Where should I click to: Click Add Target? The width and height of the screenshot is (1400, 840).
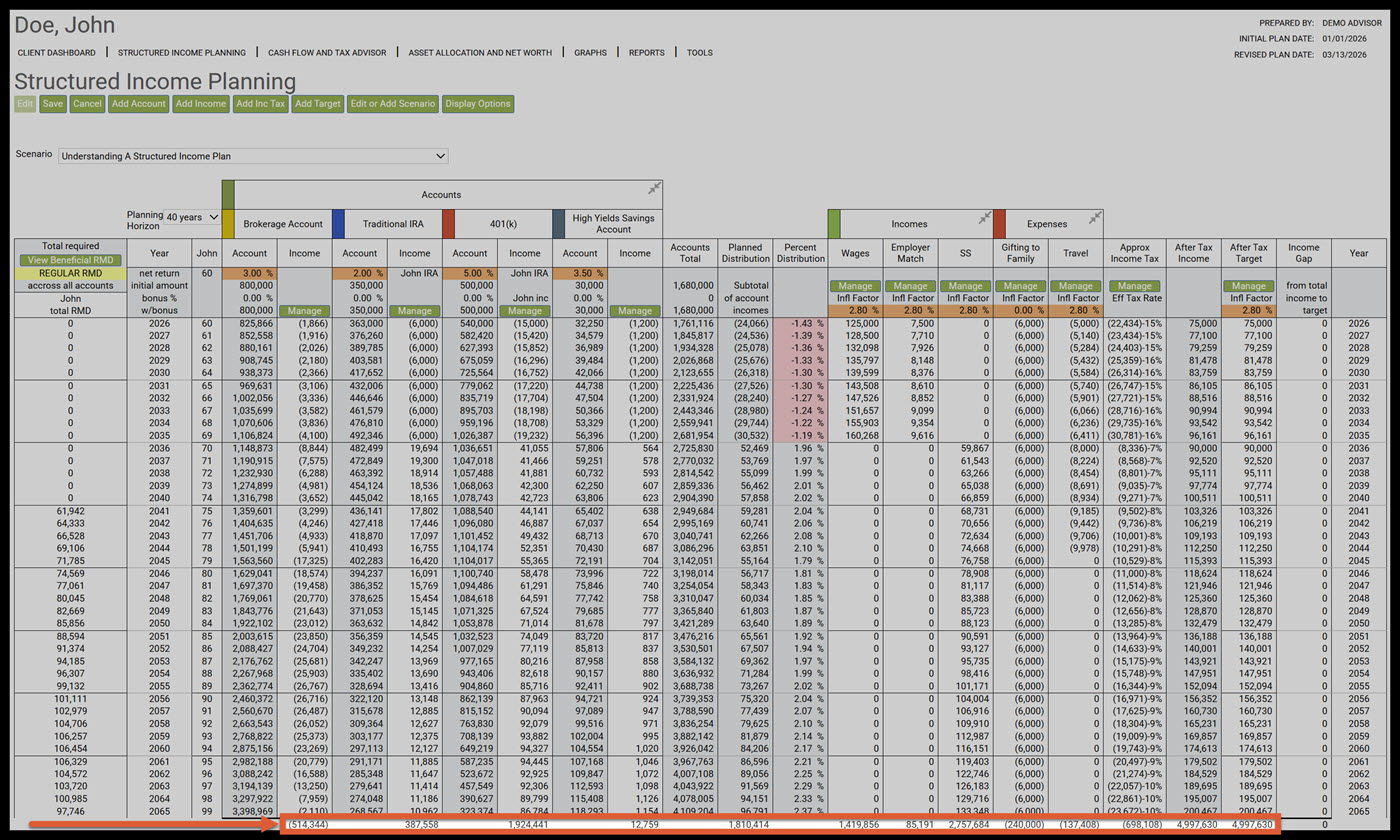[x=318, y=103]
